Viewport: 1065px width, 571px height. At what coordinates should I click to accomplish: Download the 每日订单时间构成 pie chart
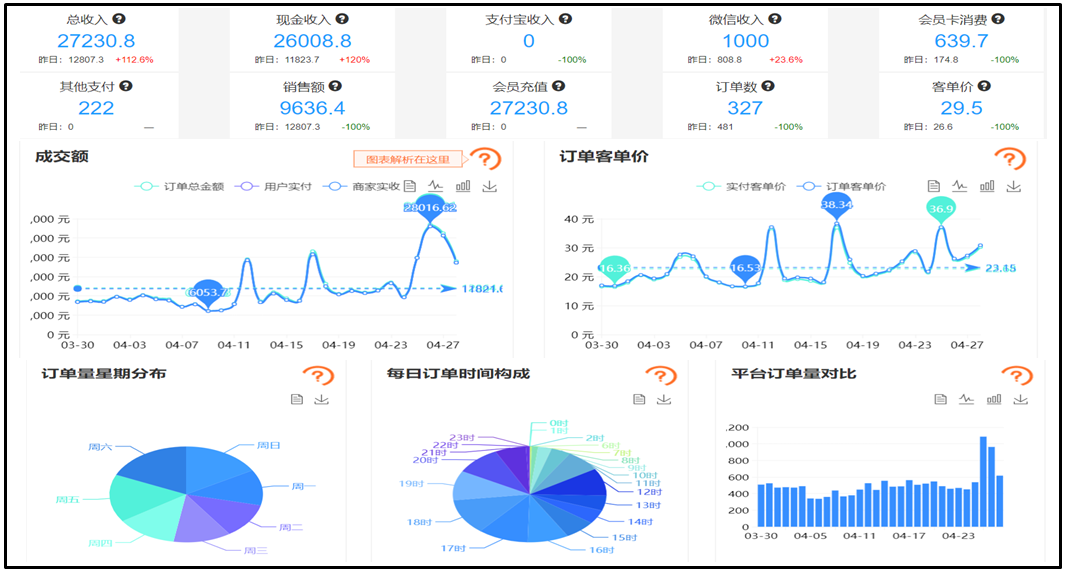click(665, 400)
